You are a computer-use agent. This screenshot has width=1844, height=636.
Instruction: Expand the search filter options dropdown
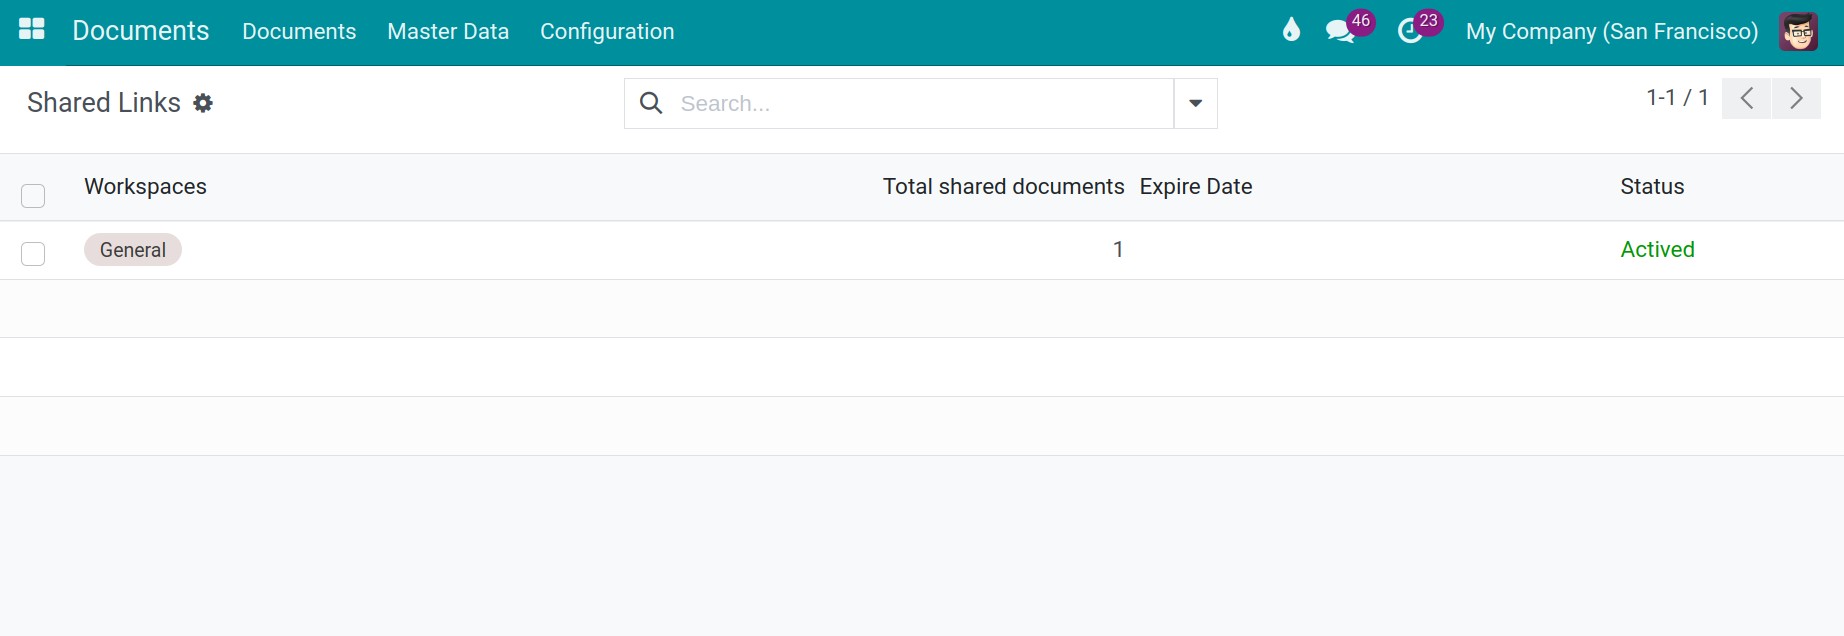pos(1195,103)
